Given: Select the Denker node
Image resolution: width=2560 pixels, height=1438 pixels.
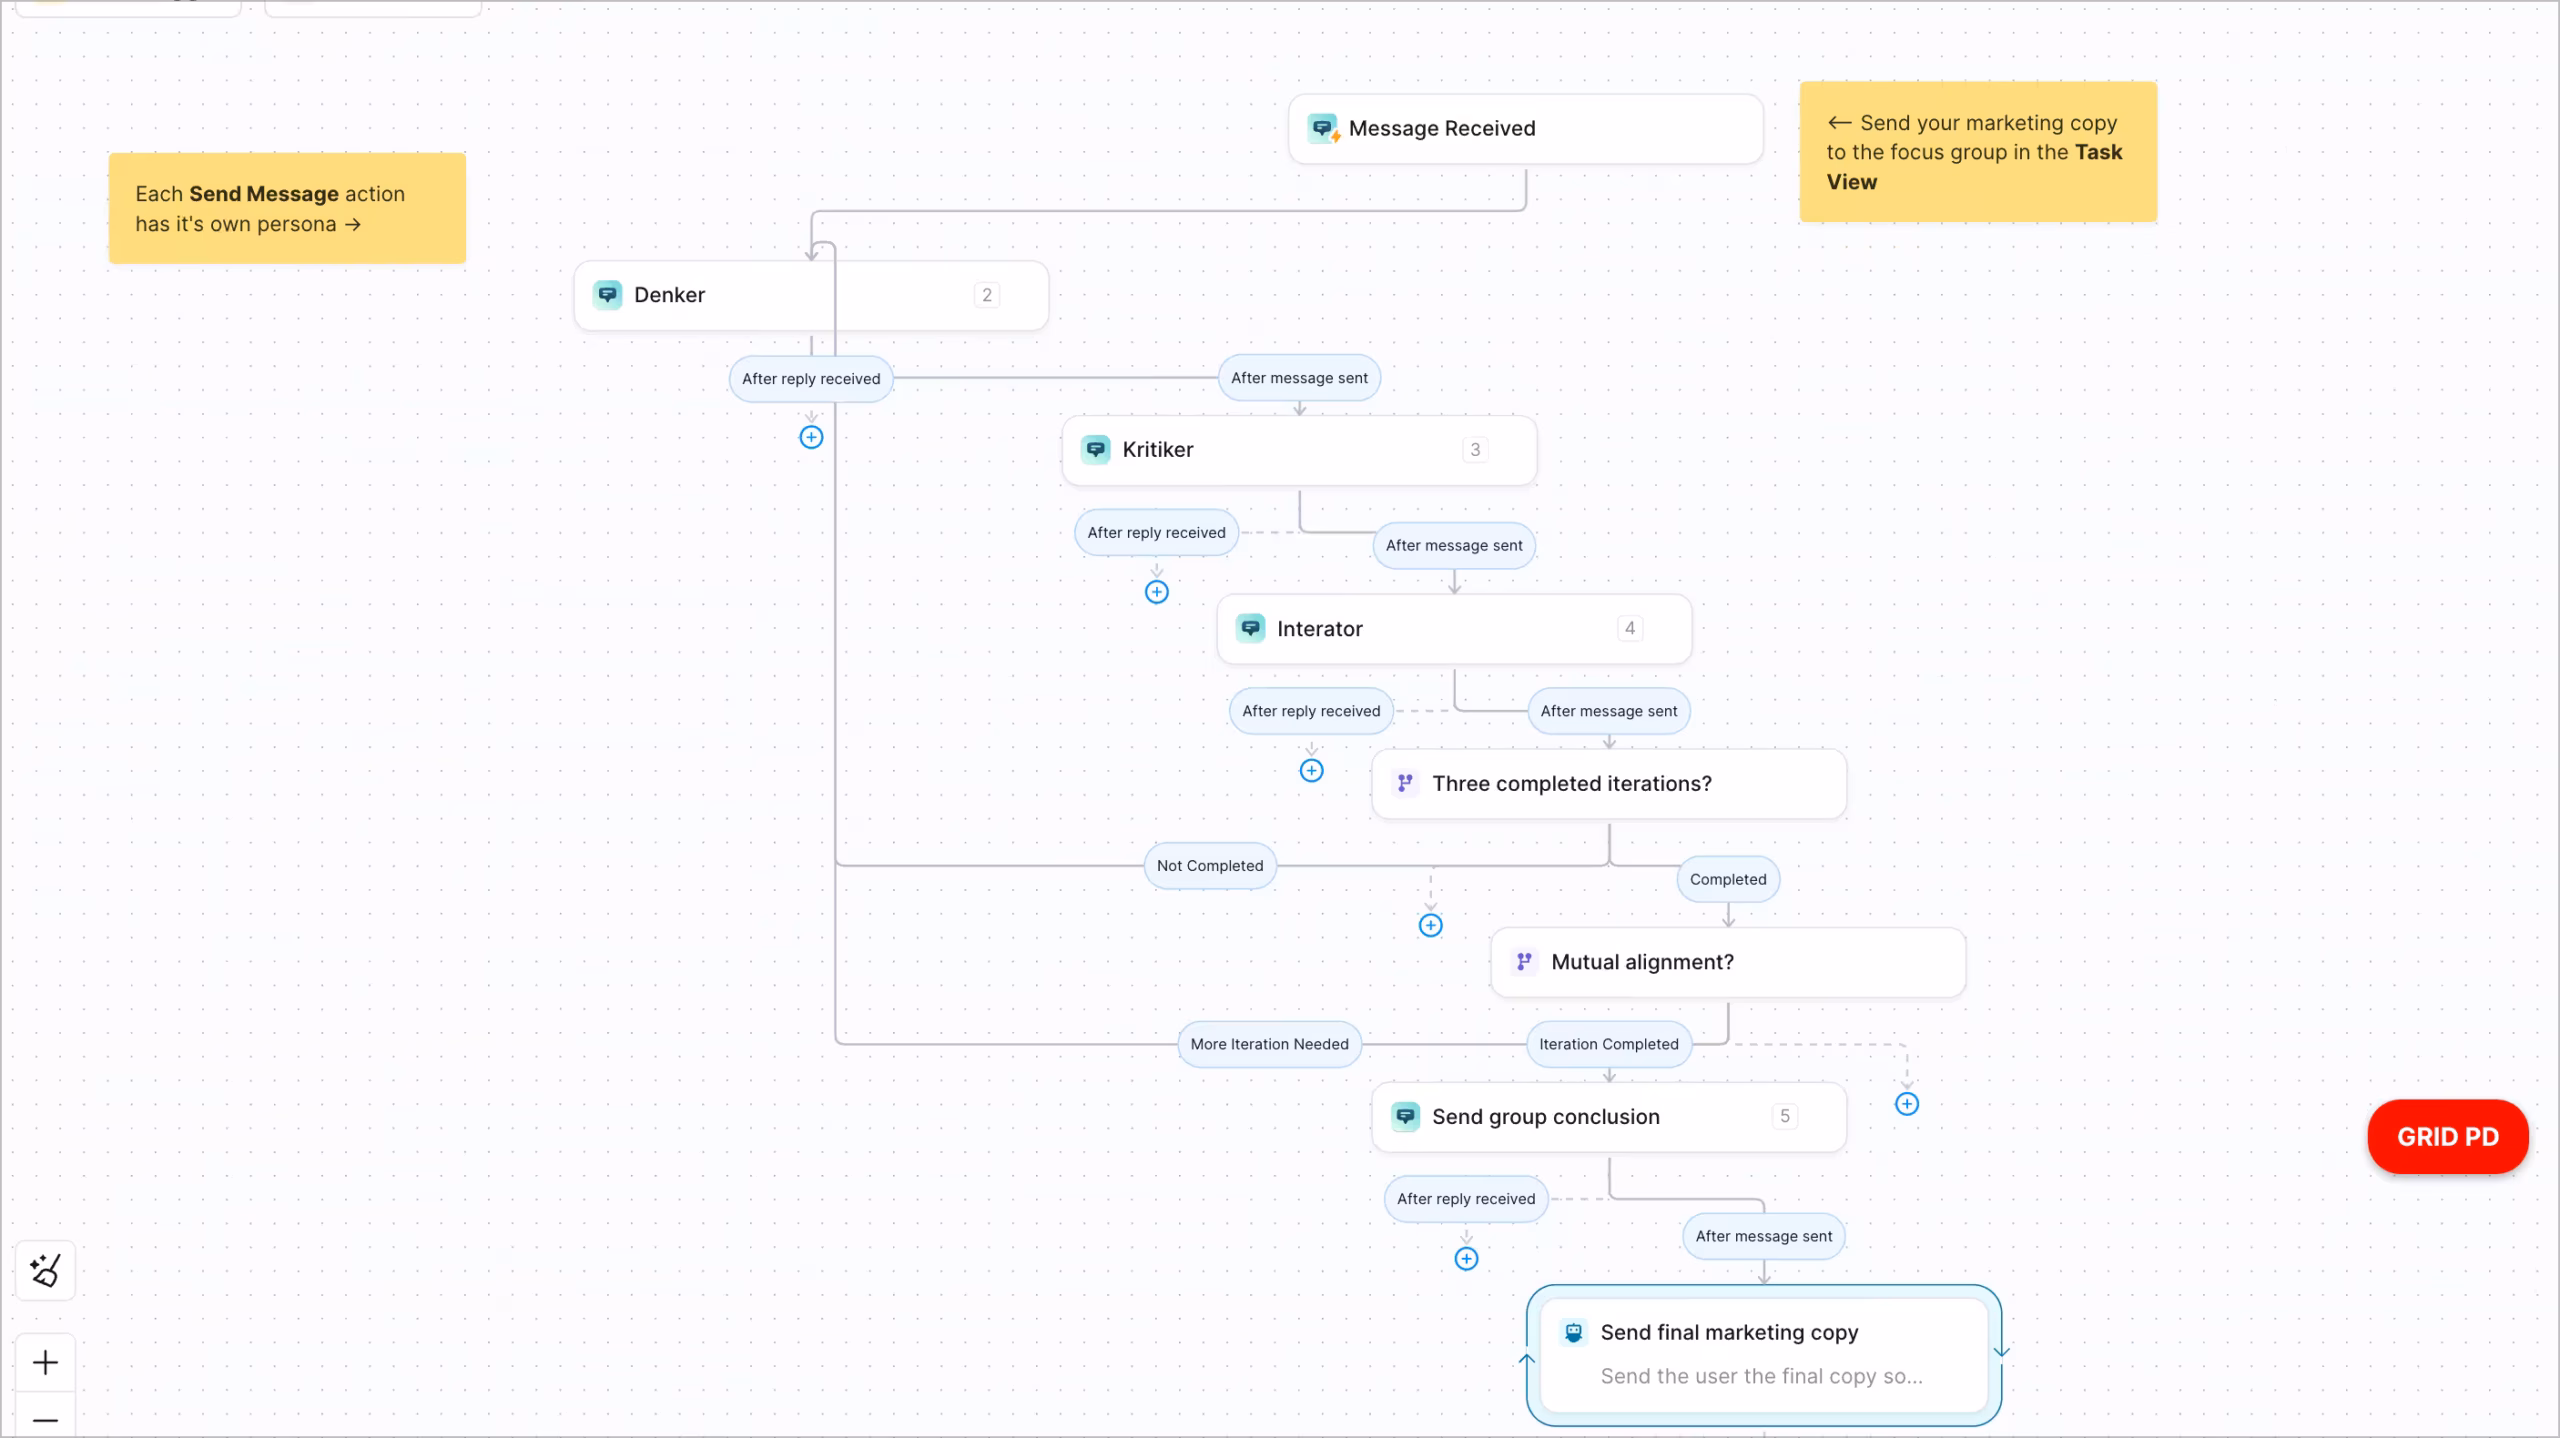Looking at the screenshot, I should [x=811, y=295].
